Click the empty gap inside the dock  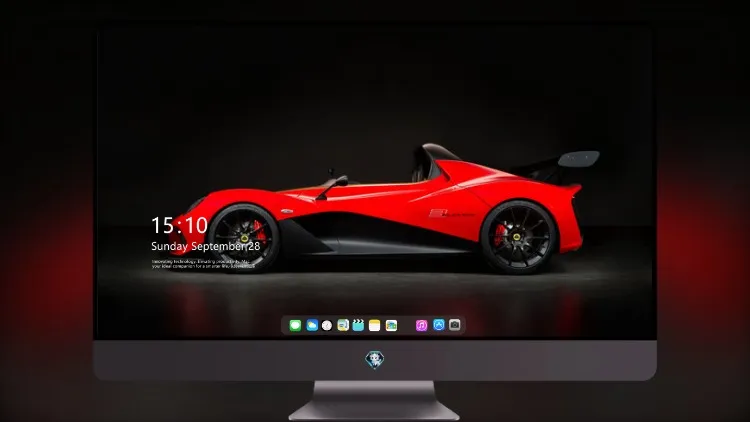(407, 325)
